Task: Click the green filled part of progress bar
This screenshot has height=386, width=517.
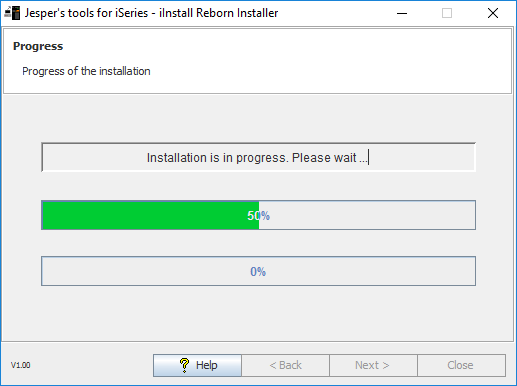Action: click(x=150, y=215)
